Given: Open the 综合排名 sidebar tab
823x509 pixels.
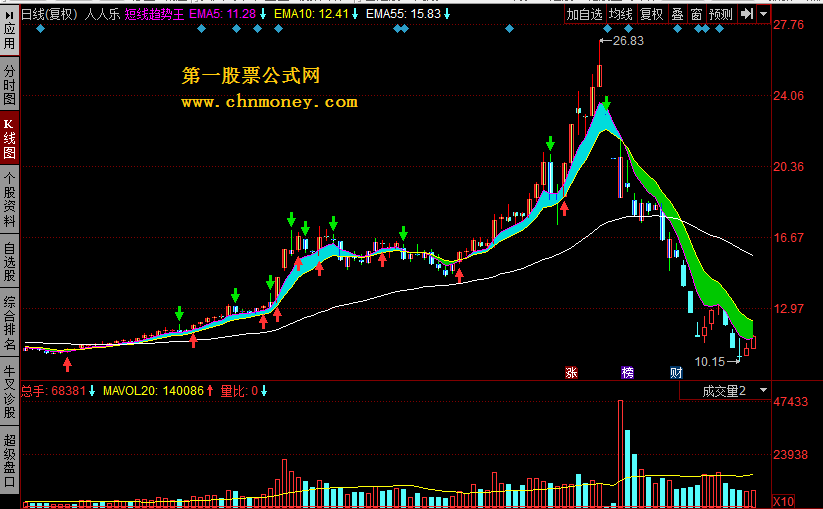Looking at the screenshot, I should click(9, 322).
